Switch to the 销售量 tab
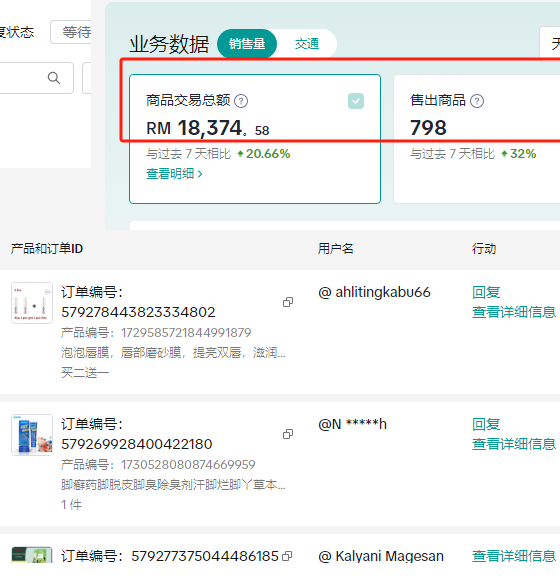 pyautogui.click(x=247, y=44)
